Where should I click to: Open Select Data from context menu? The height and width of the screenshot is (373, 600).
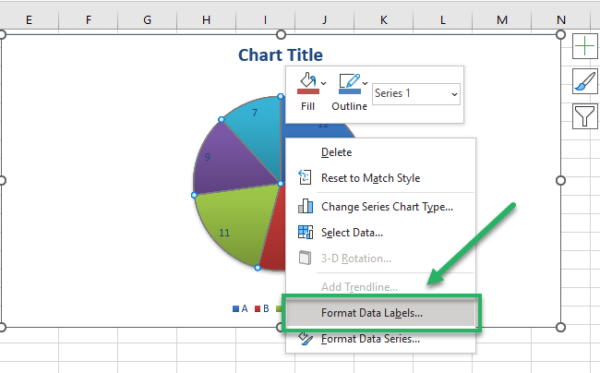(x=381, y=232)
